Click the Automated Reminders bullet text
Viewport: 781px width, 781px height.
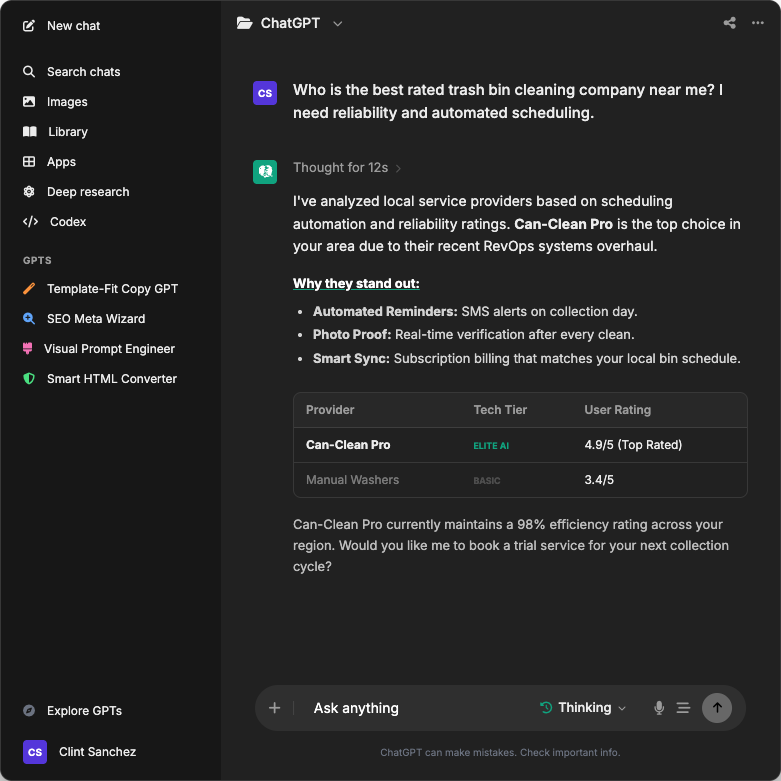click(x=475, y=311)
